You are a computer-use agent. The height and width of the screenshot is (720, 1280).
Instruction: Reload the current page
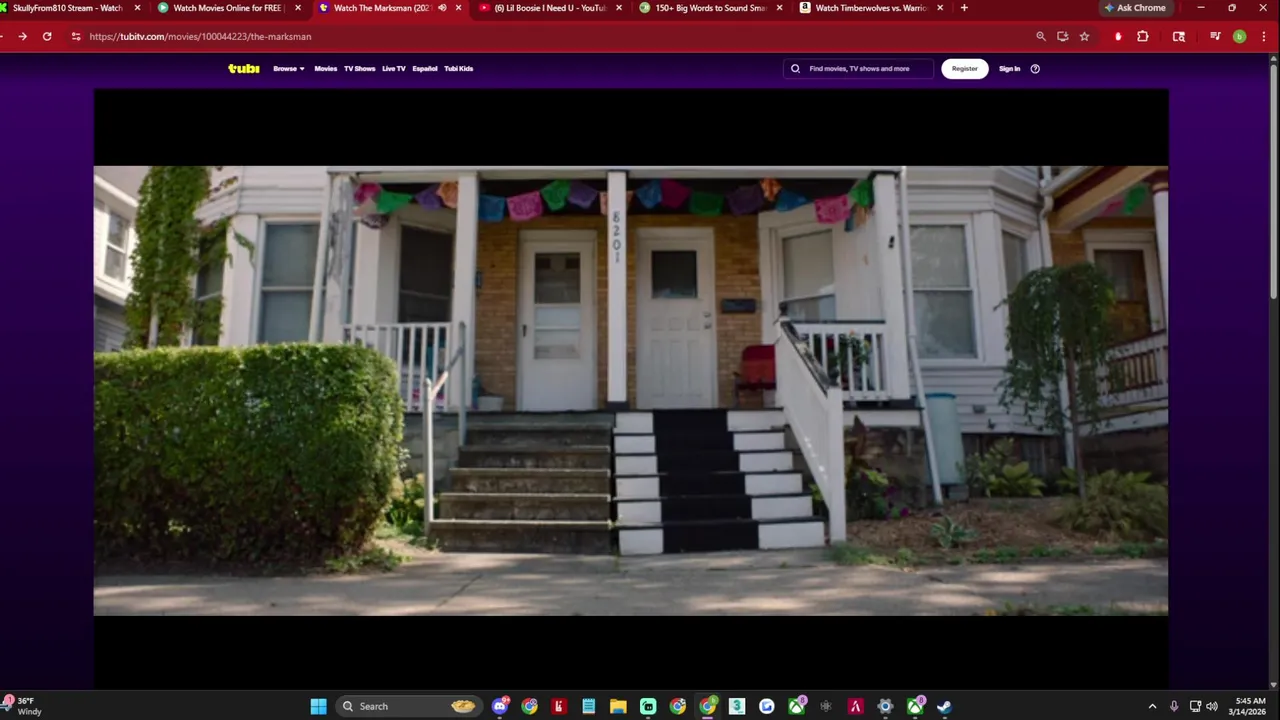(47, 36)
